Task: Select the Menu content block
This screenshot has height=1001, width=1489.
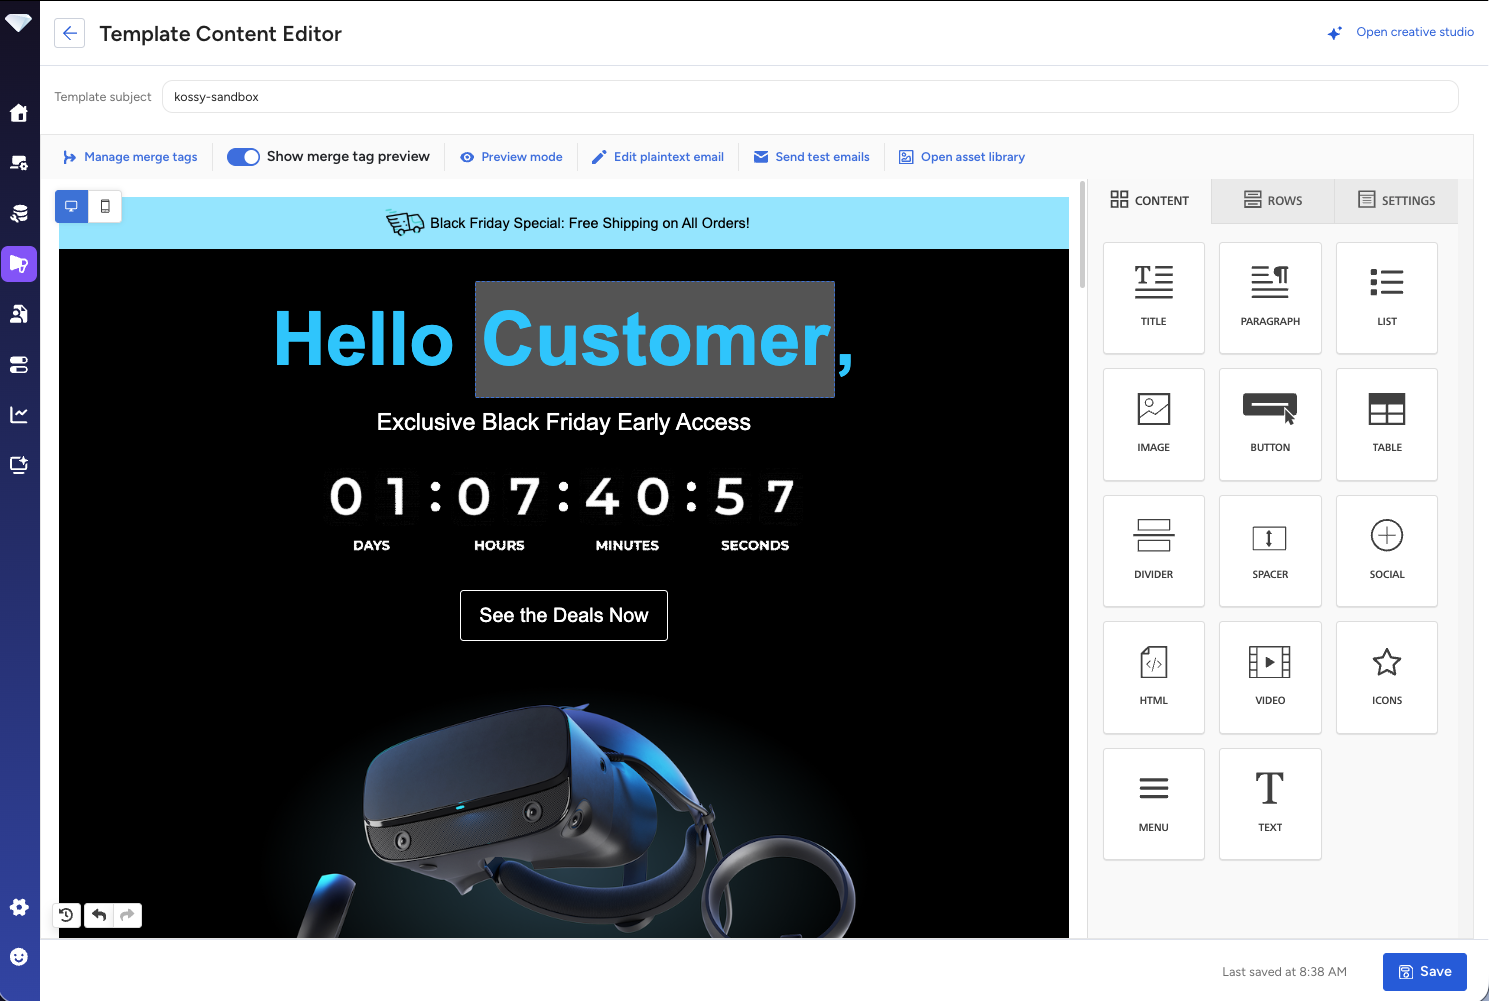Action: pyautogui.click(x=1154, y=804)
